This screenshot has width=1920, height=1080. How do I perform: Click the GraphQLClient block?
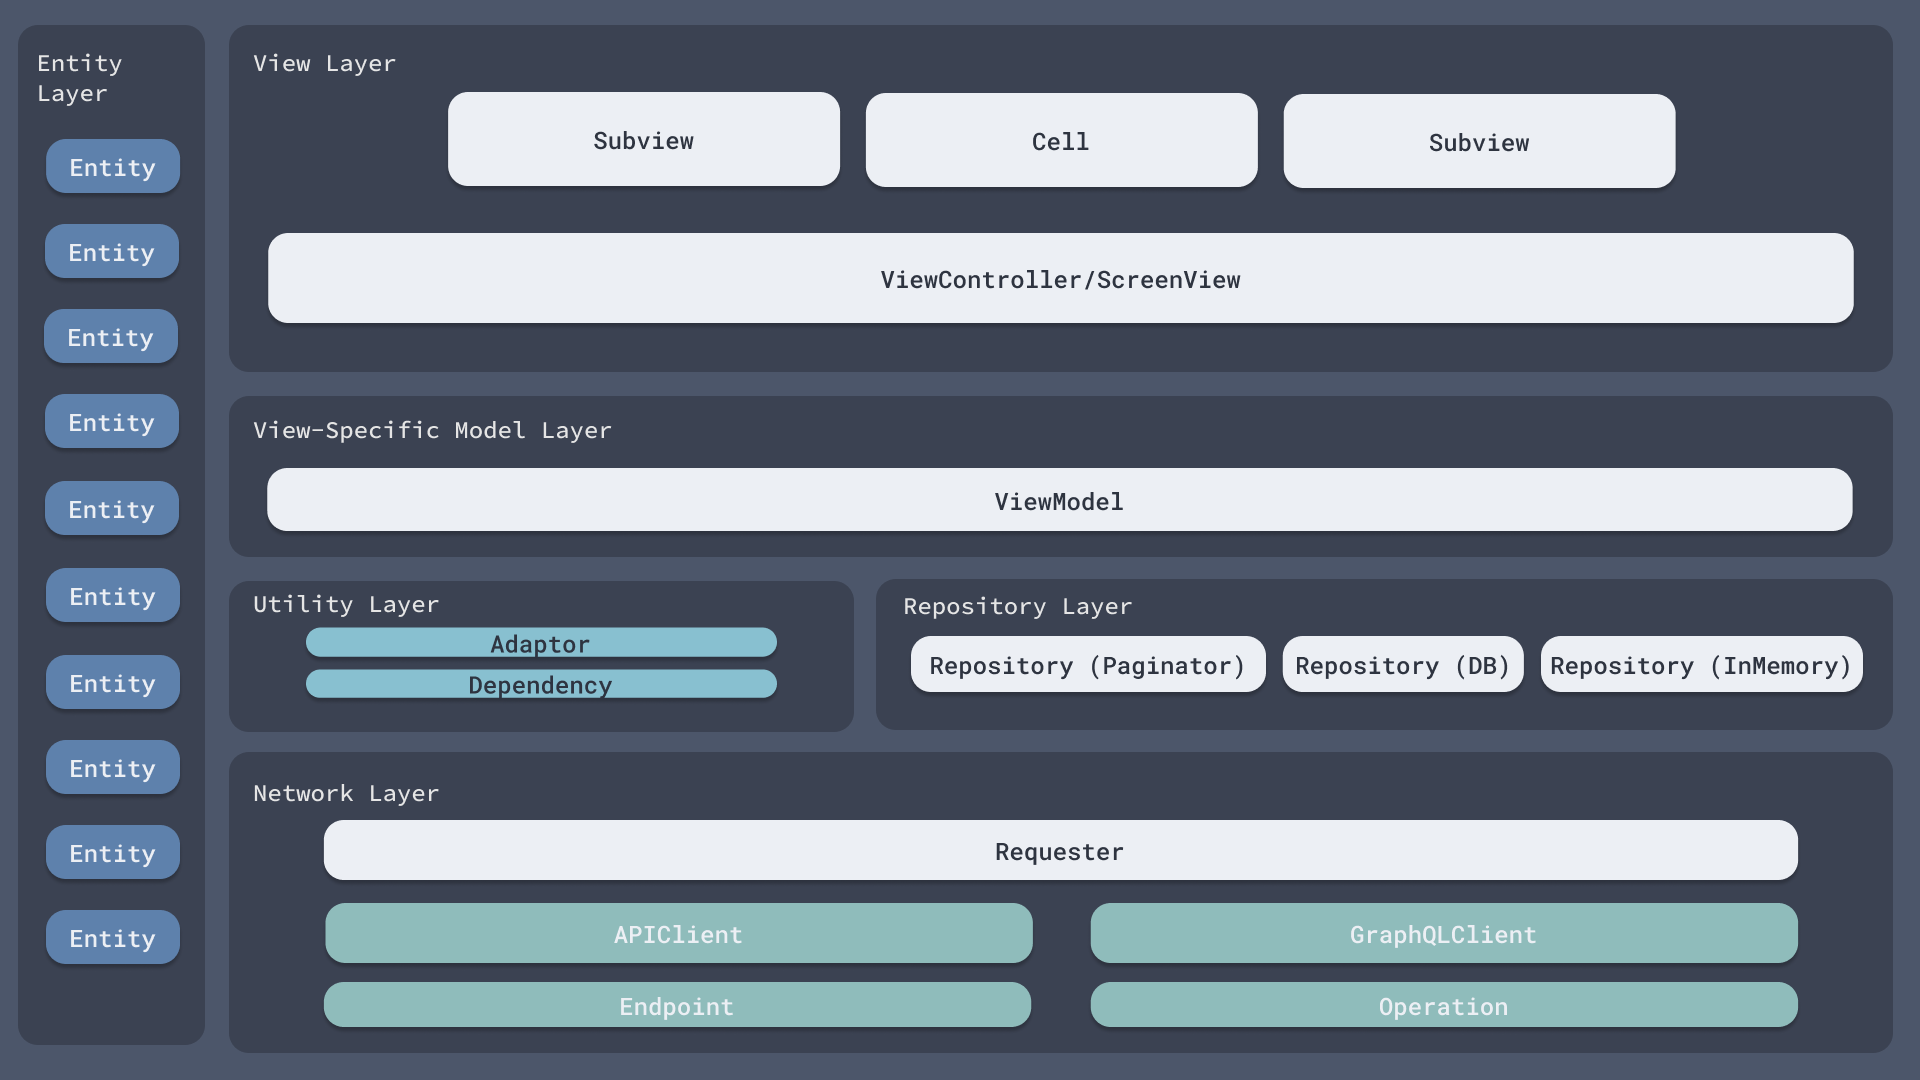pos(1443,934)
